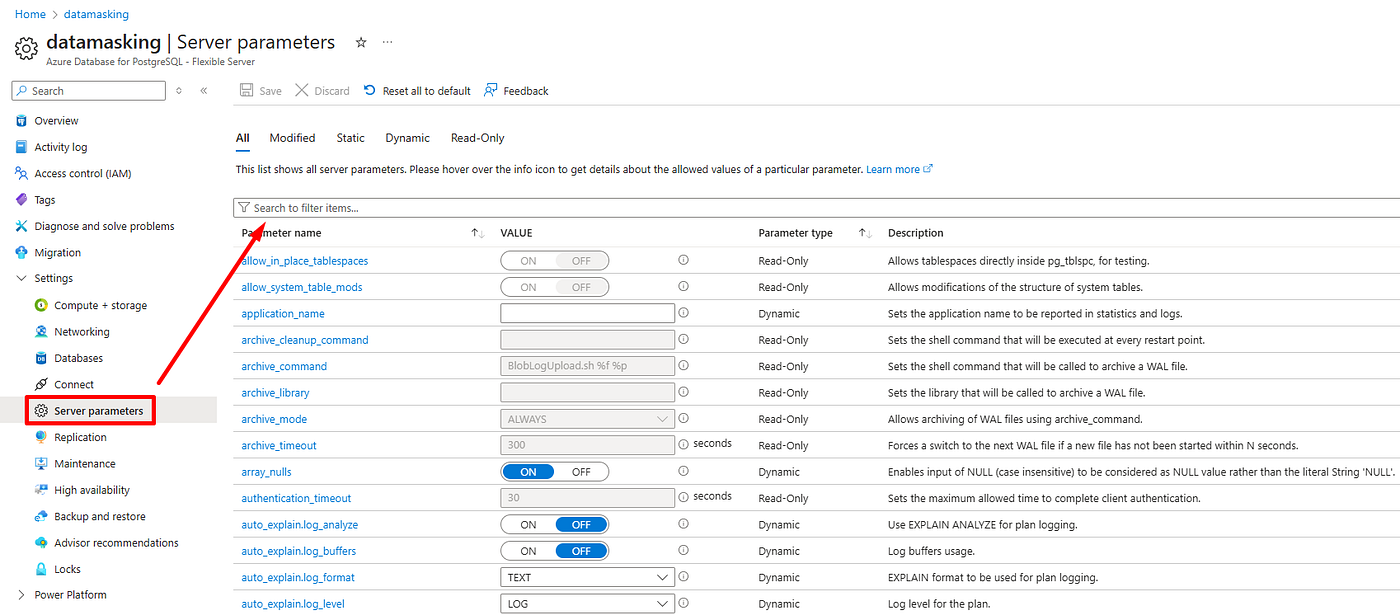Click the Reset all to default icon
1400x615 pixels.
coord(370,91)
